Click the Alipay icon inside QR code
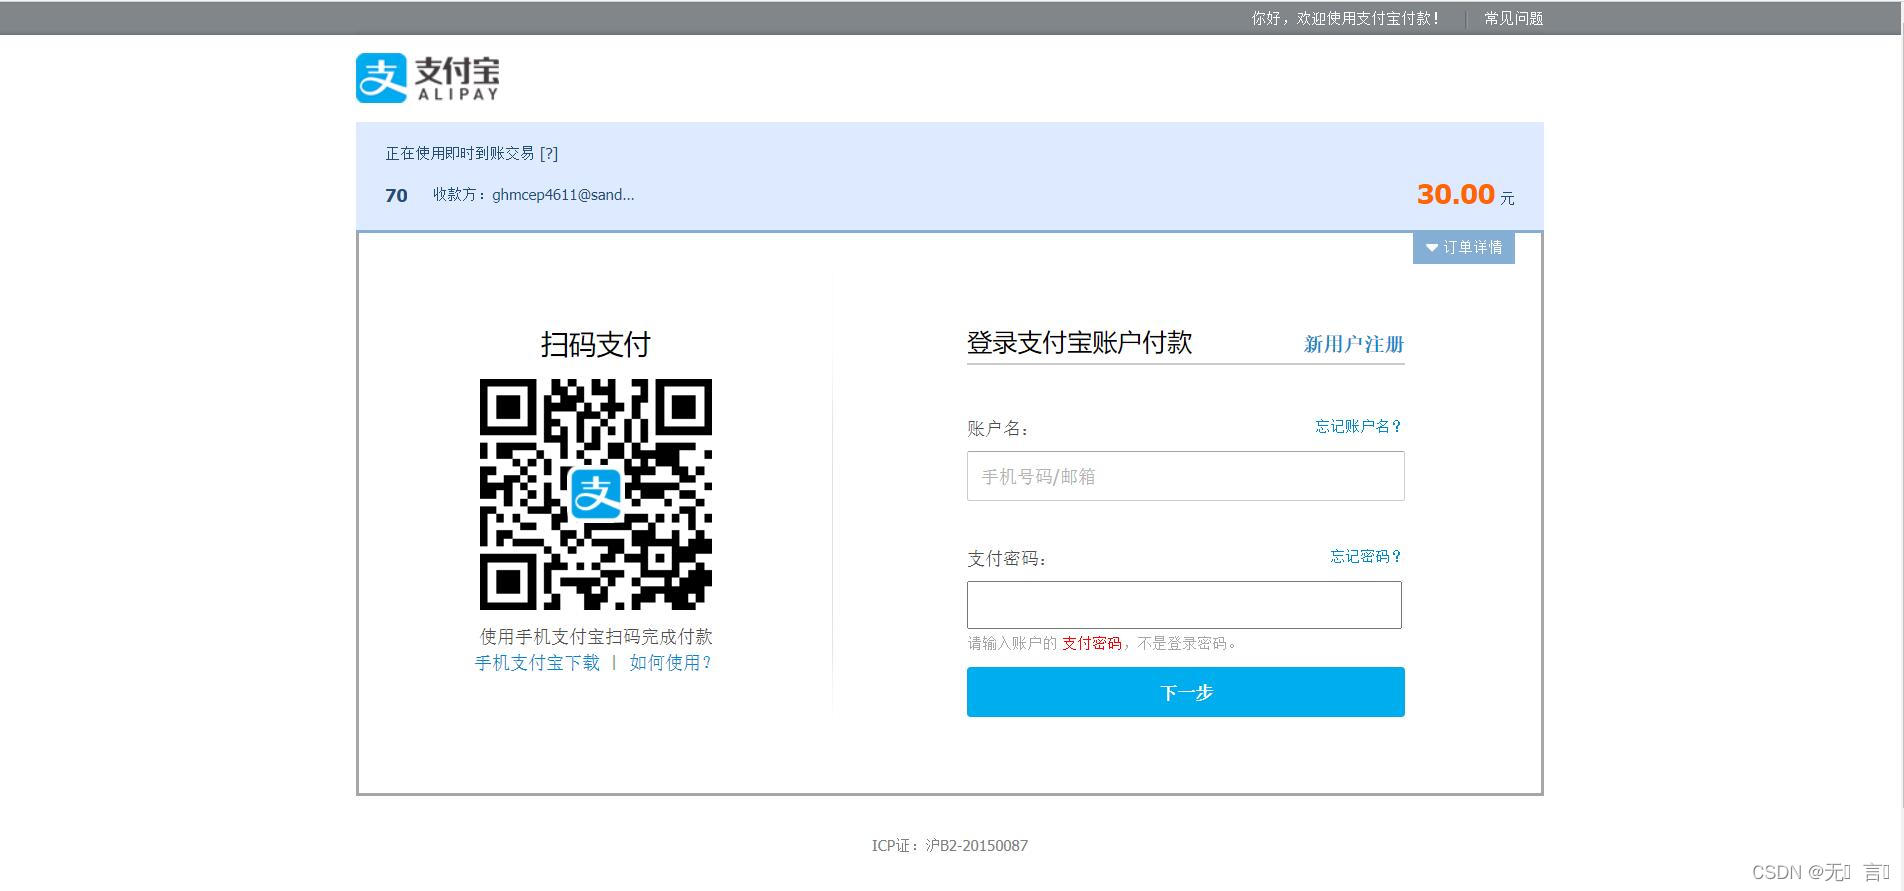This screenshot has height=891, width=1904. (596, 494)
